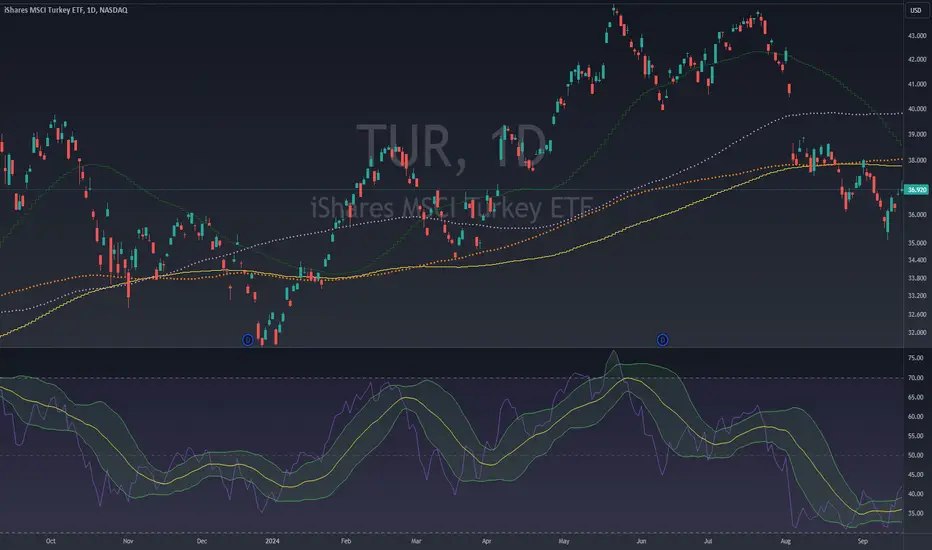Click the Jun label on time axis

click(x=641, y=541)
